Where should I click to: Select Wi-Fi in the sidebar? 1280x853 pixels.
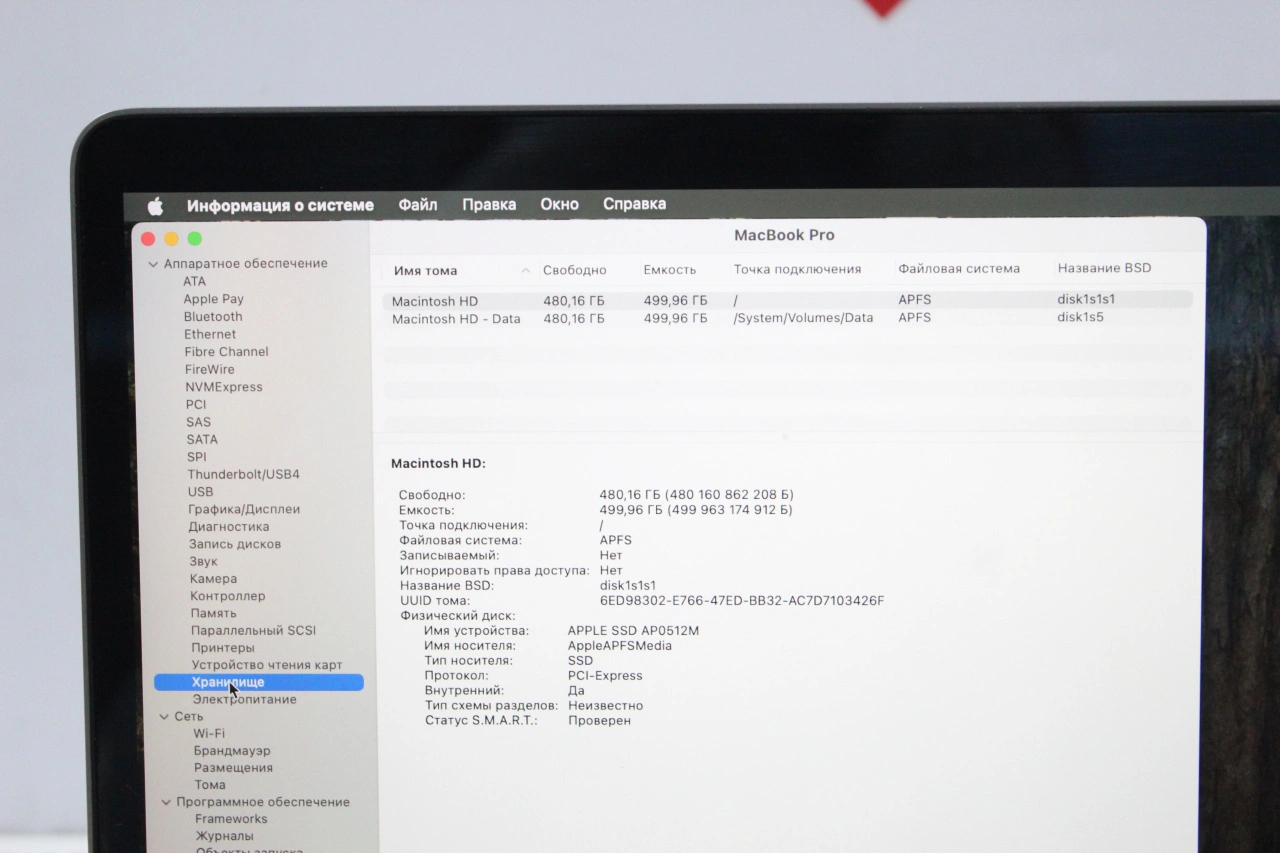(209, 734)
